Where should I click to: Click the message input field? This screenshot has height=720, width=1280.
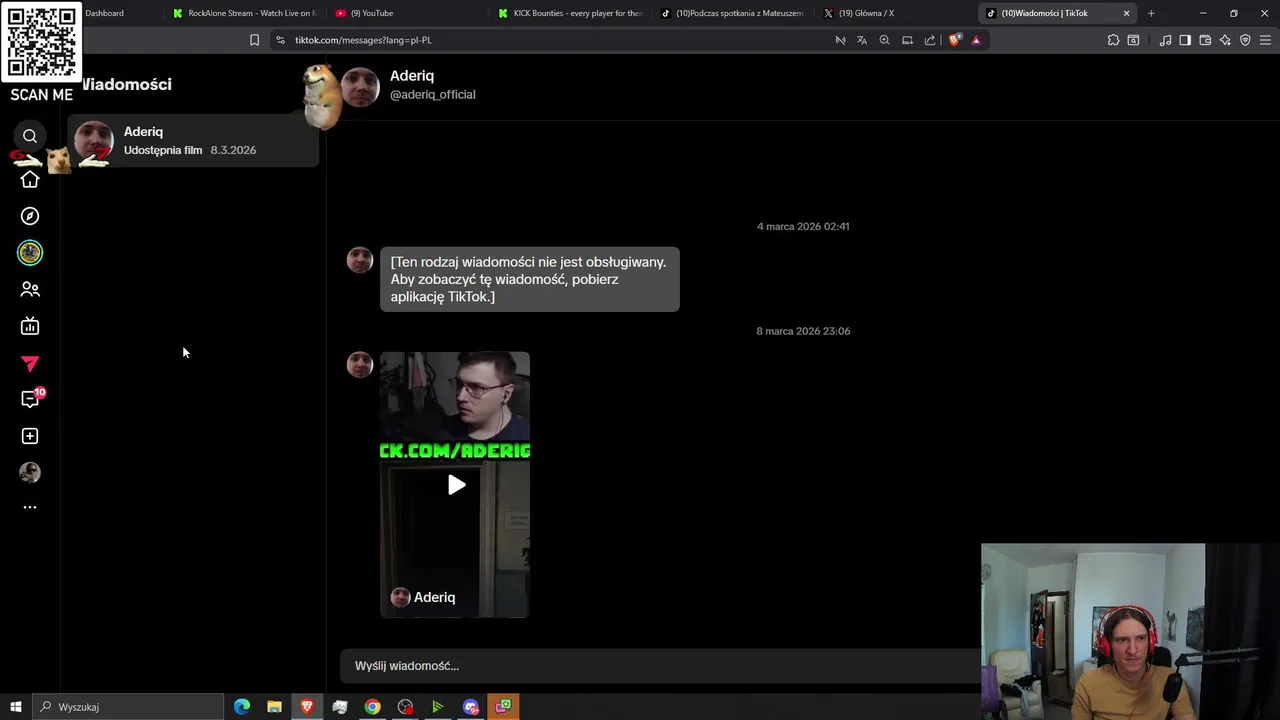pos(660,666)
